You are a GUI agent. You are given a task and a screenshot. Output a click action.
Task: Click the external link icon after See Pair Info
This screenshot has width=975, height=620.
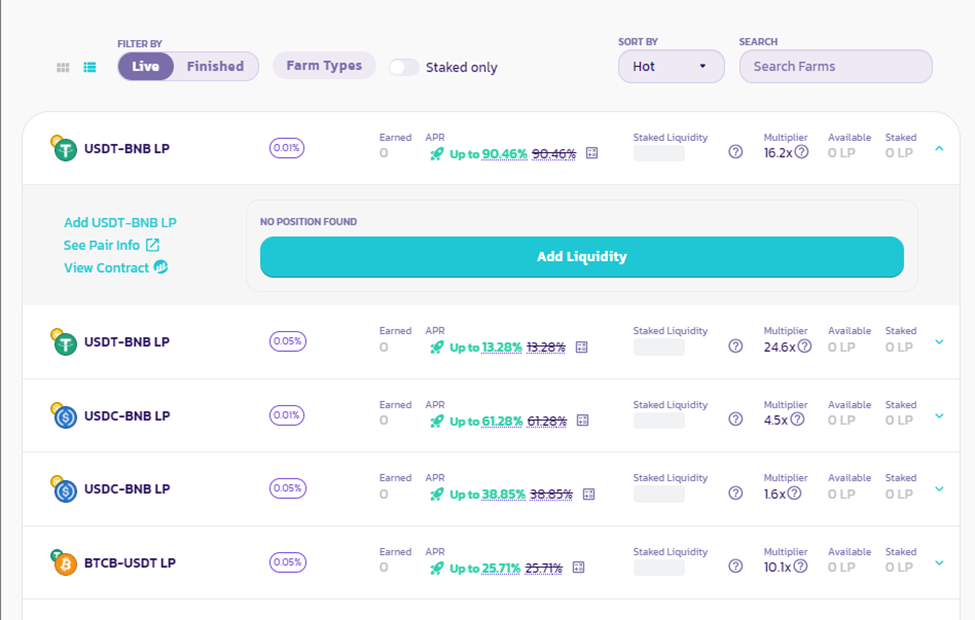point(152,245)
